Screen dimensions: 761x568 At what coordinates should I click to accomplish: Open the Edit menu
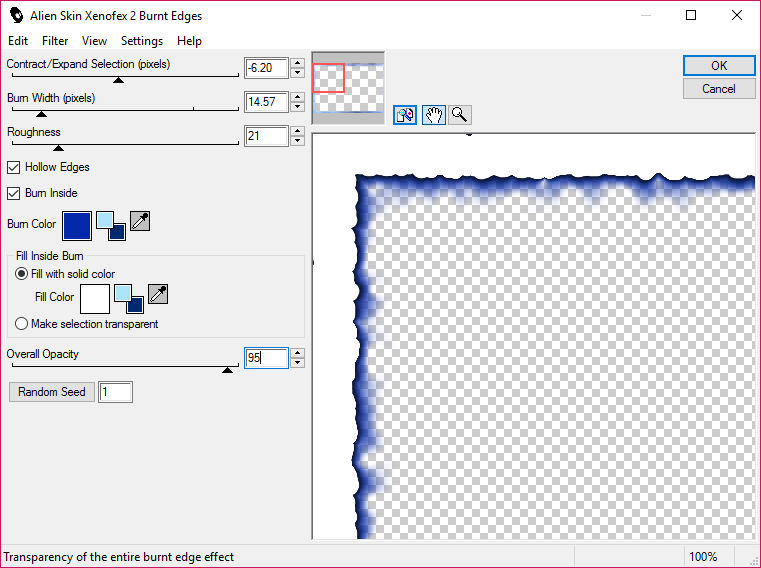click(18, 41)
